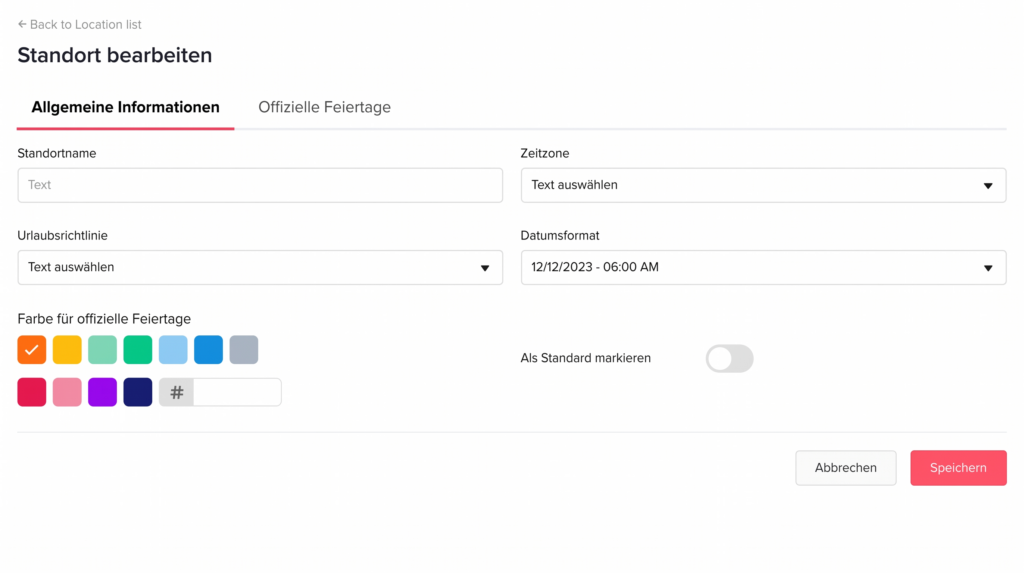This screenshot has width=1024, height=573.
Task: Open the Zeitzone dropdown
Action: 763,185
